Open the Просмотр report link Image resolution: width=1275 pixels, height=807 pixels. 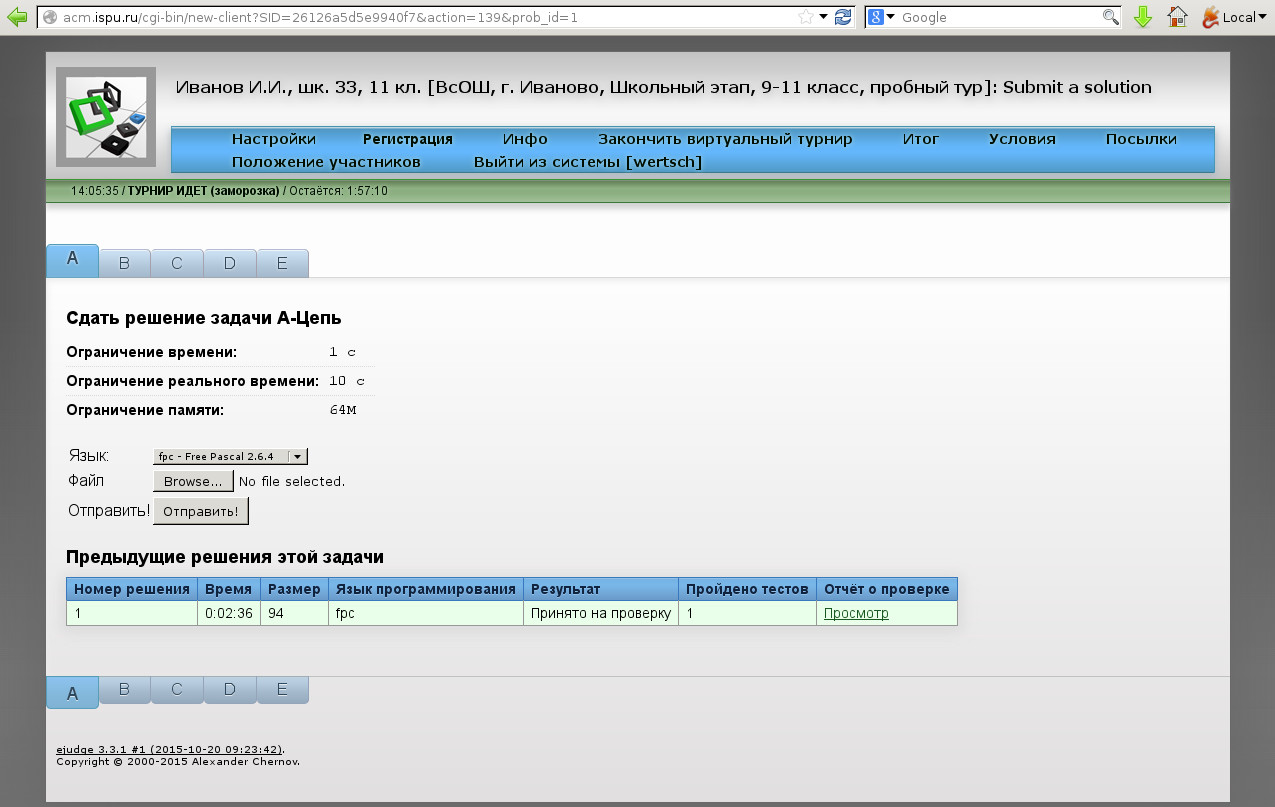(x=855, y=613)
